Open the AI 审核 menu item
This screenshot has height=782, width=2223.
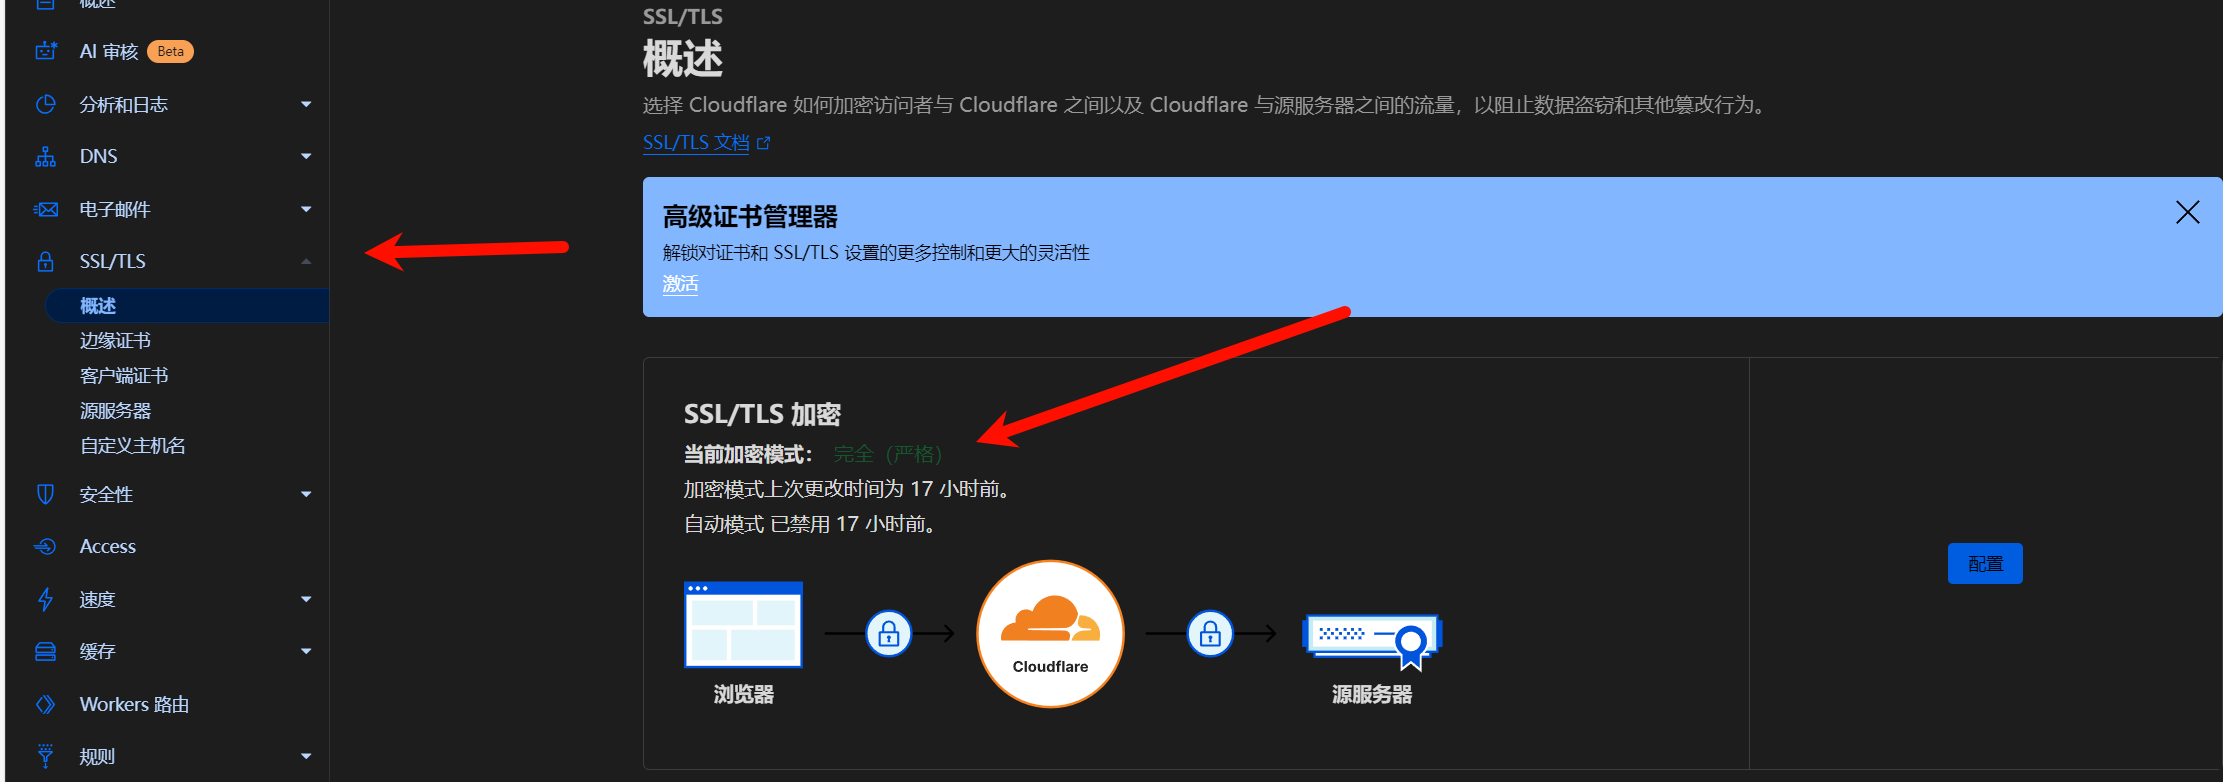coord(109,51)
